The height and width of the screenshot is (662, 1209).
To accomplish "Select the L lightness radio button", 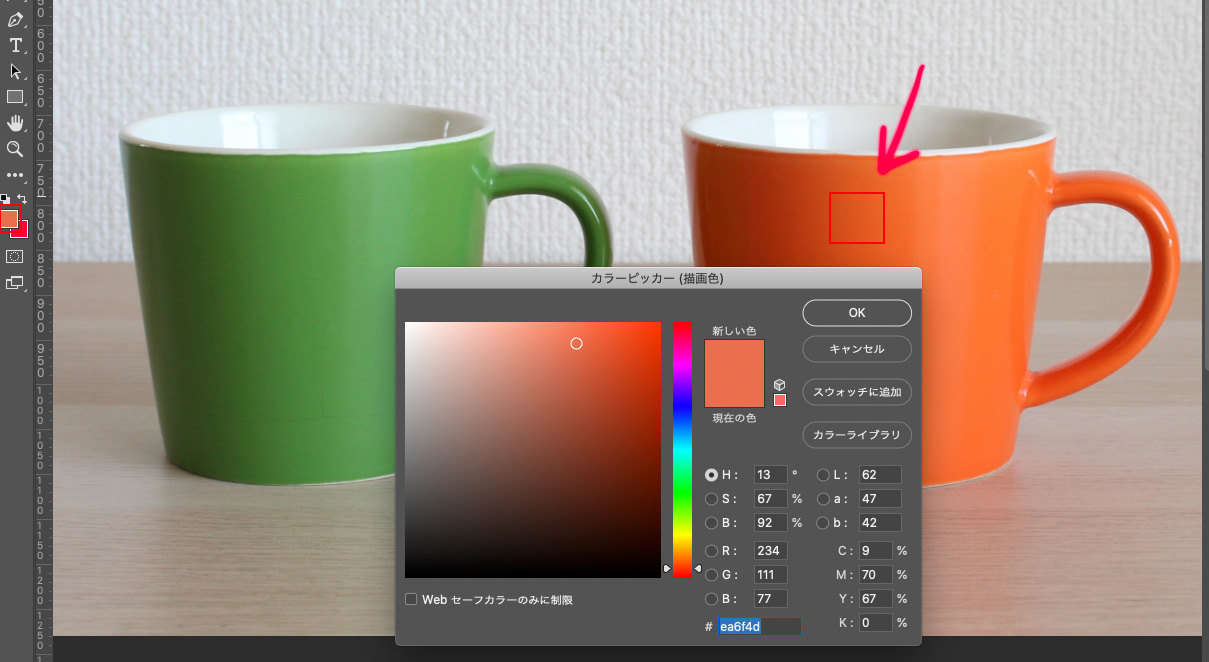I will pyautogui.click(x=823, y=475).
